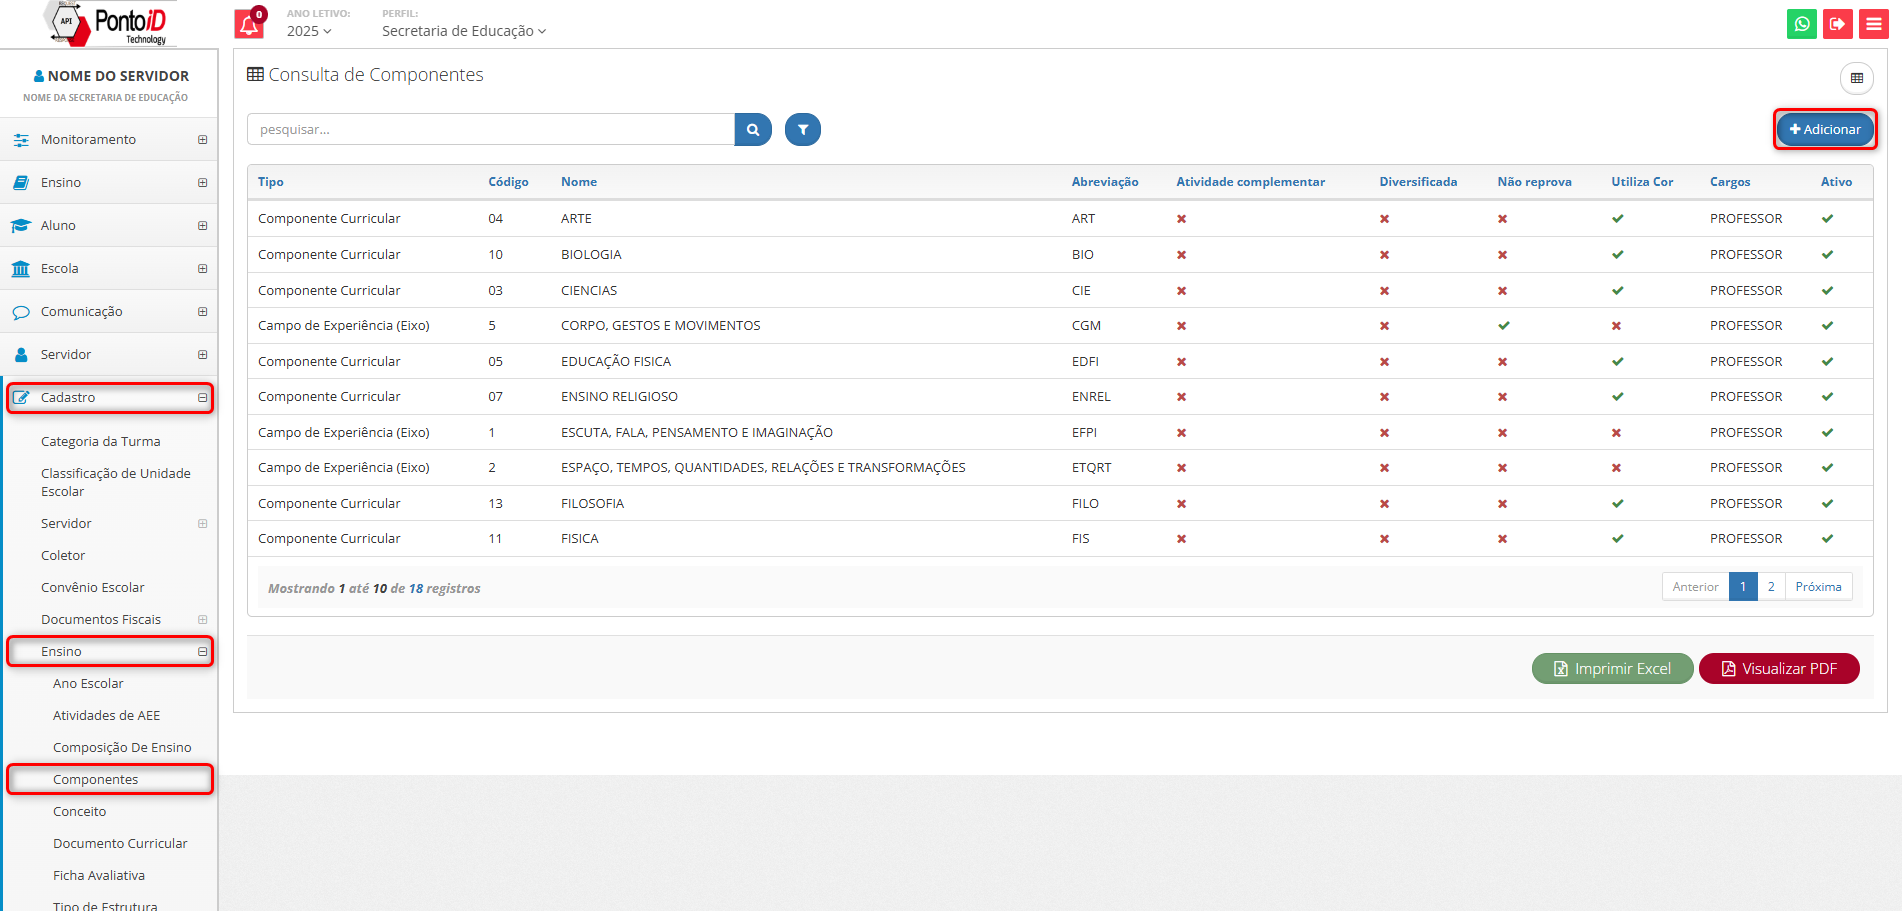
Task: Expand the top Ensino menu plus toggle
Action: click(x=202, y=183)
